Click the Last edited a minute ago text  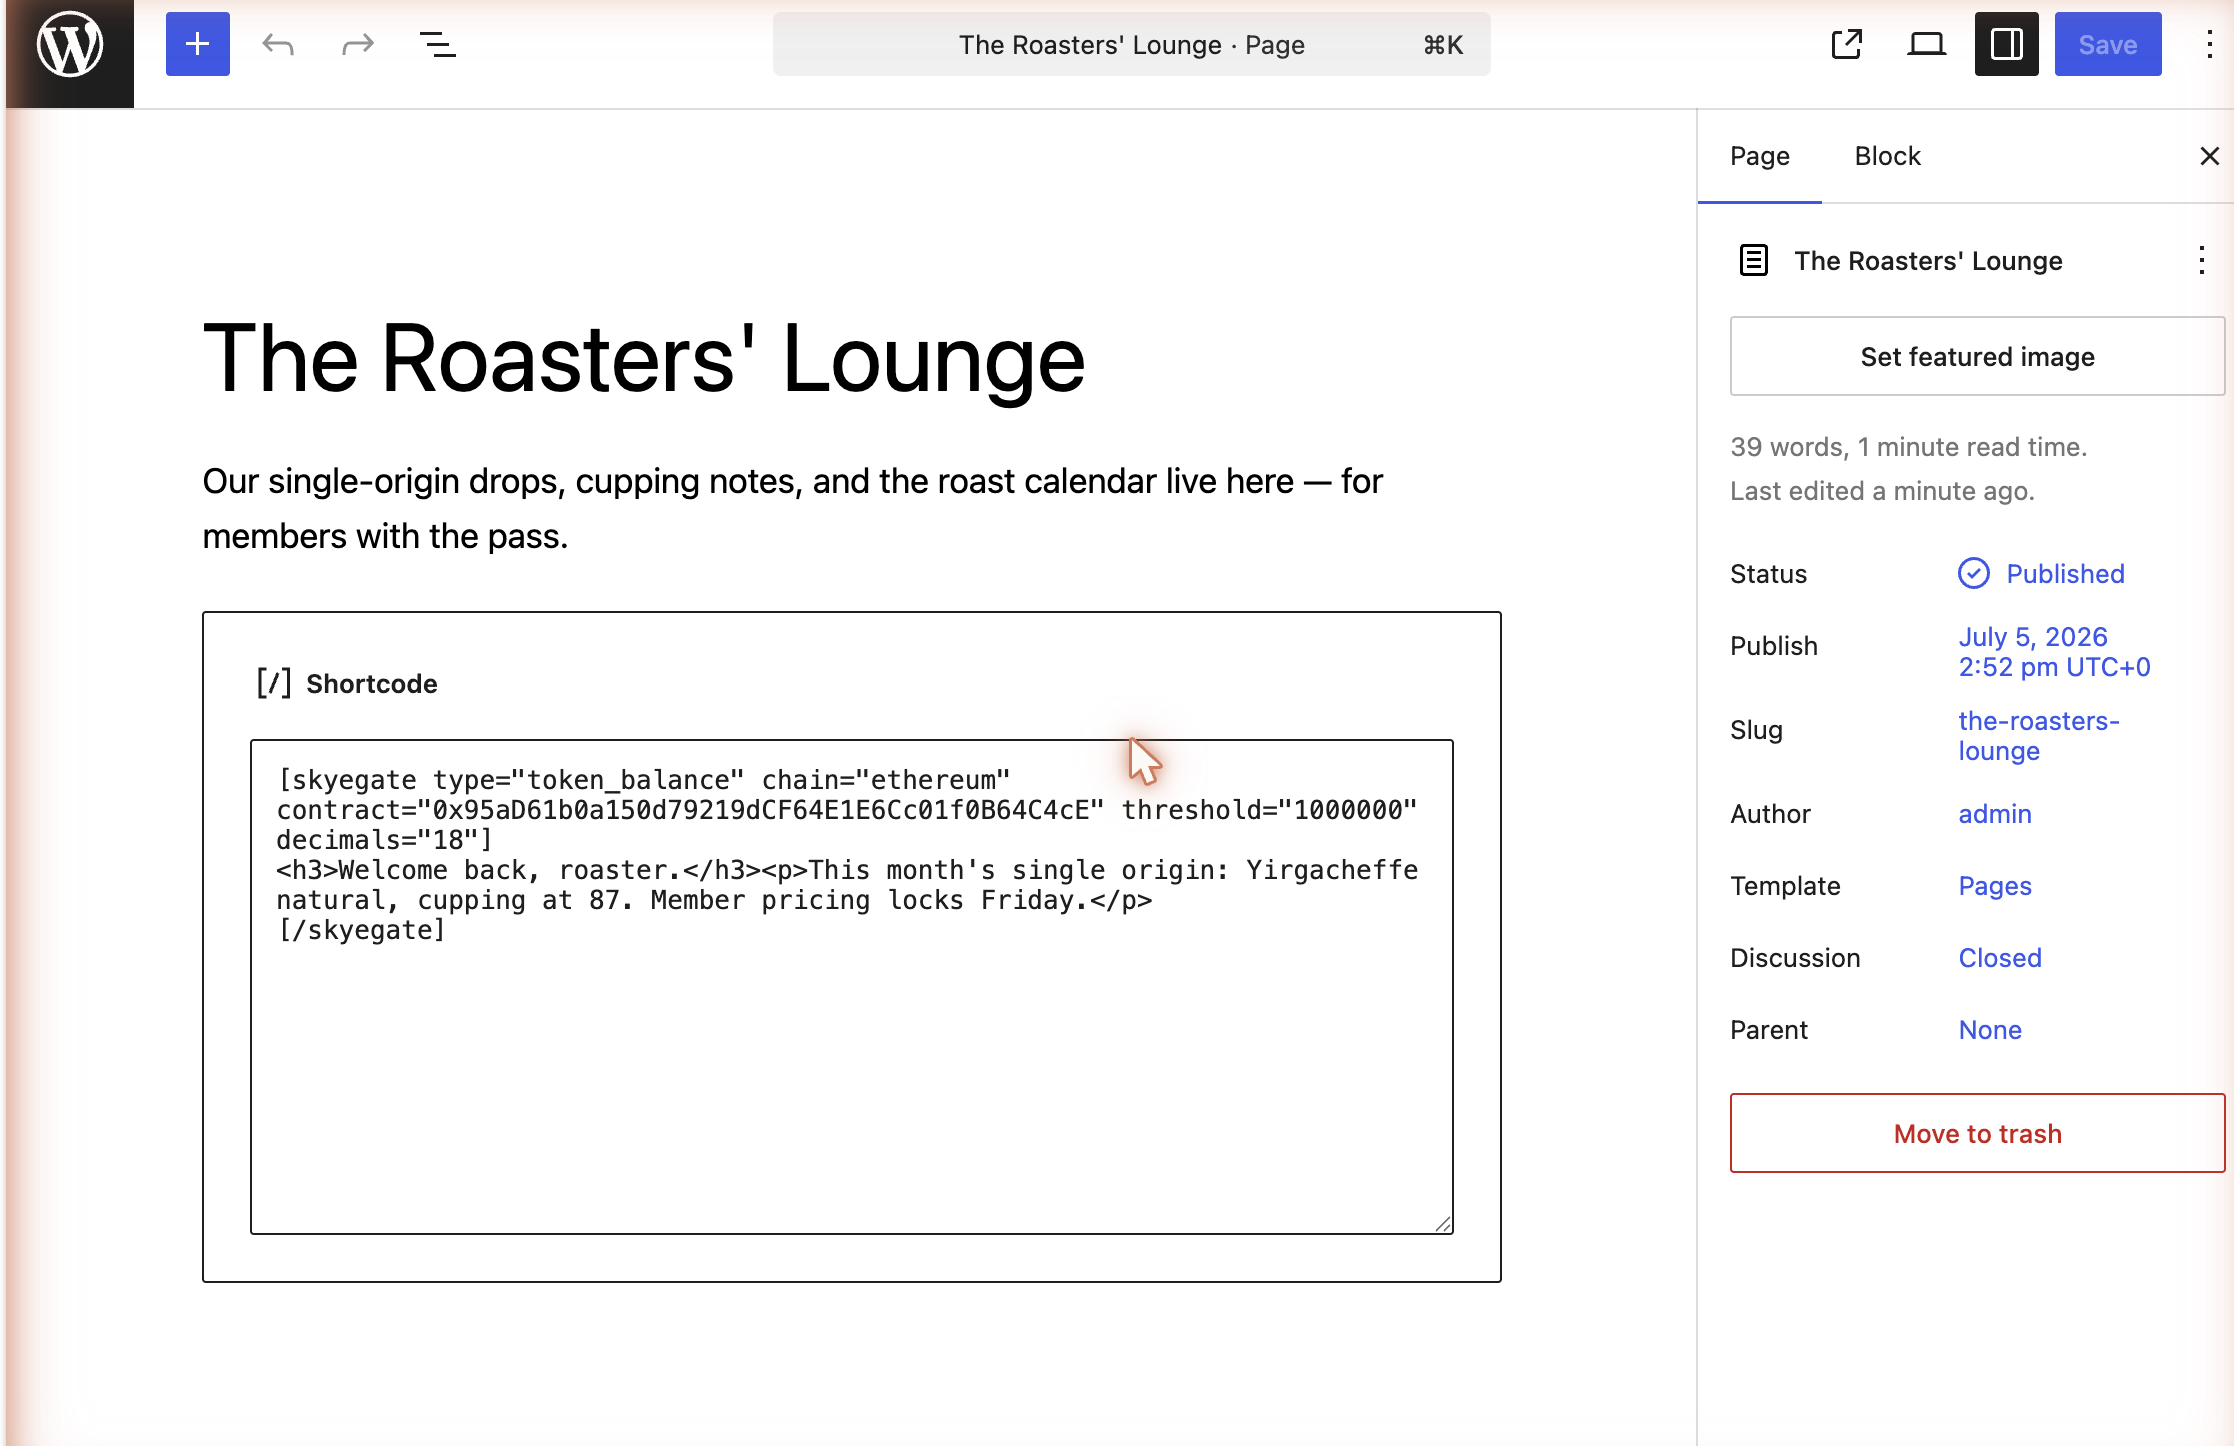(1882, 491)
